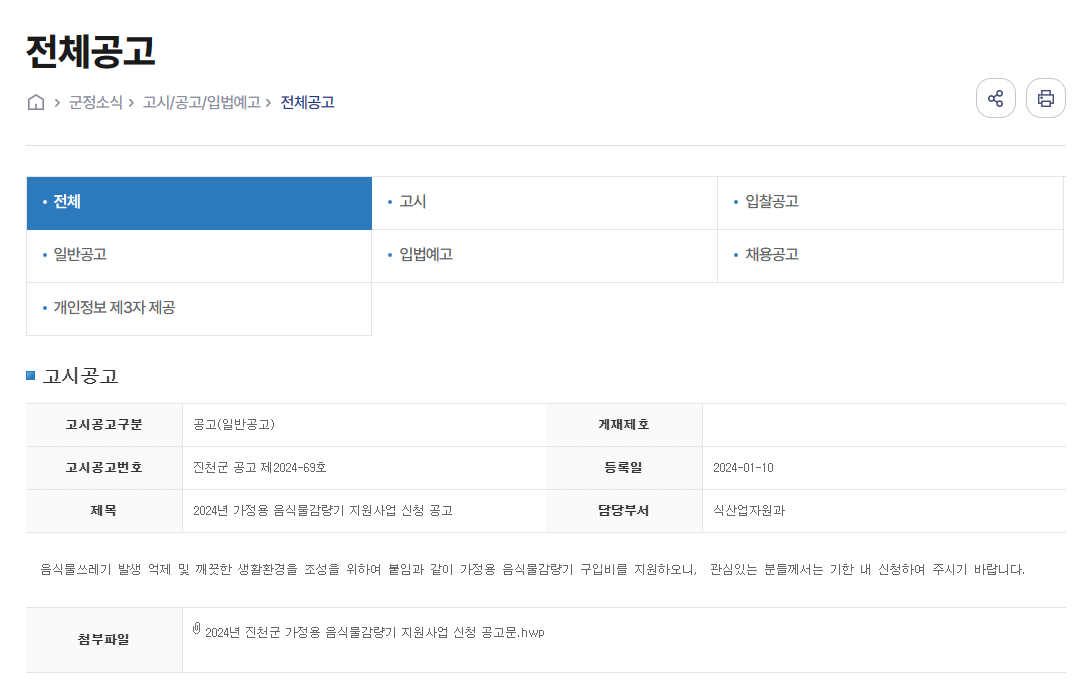Switch to the 입찰공고 tab
Screen dimensions: 1081x681
click(890, 203)
